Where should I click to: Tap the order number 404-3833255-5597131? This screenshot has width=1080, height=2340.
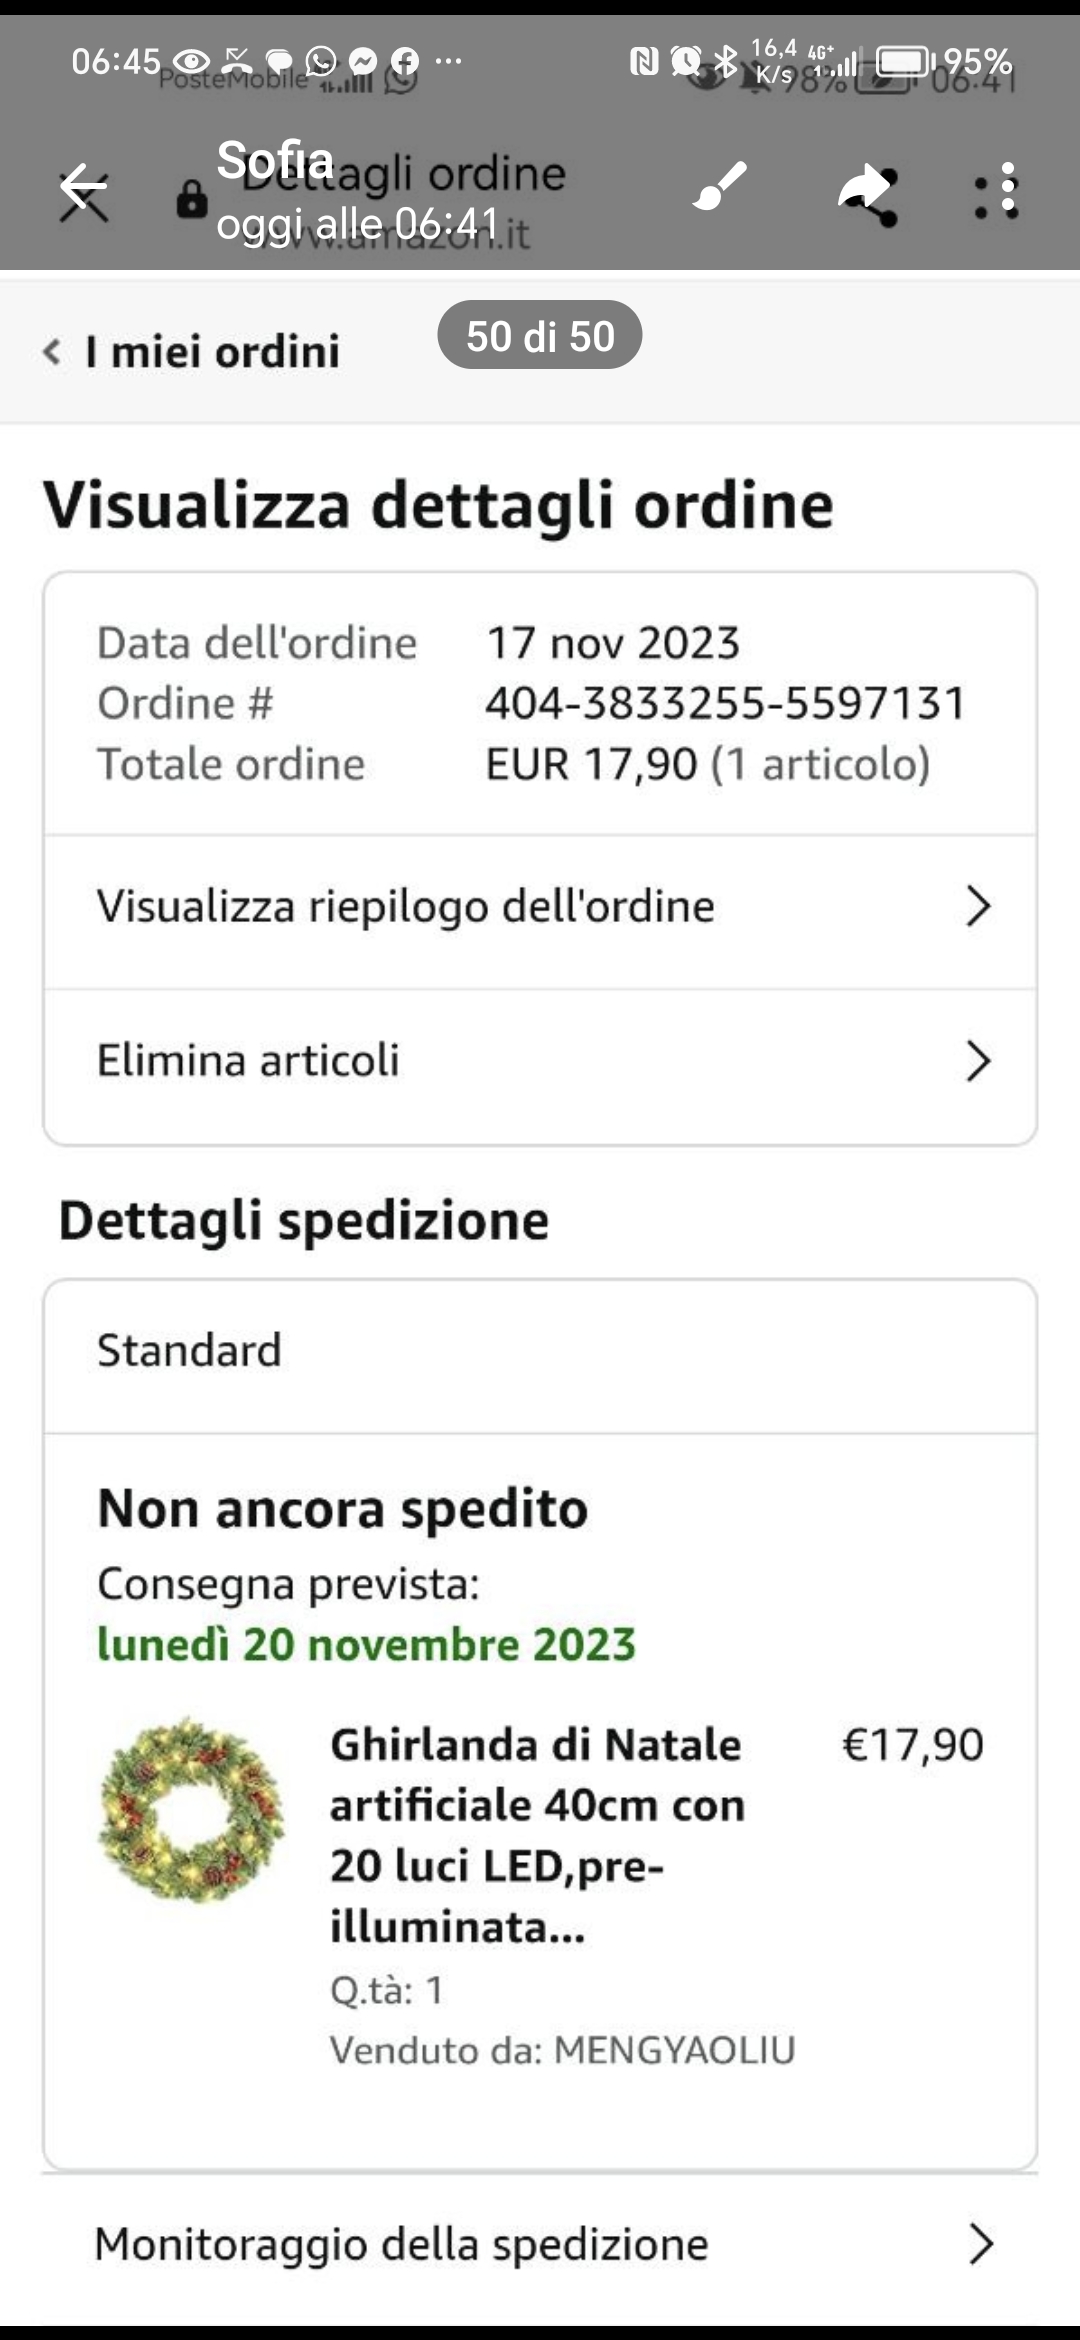click(x=725, y=703)
